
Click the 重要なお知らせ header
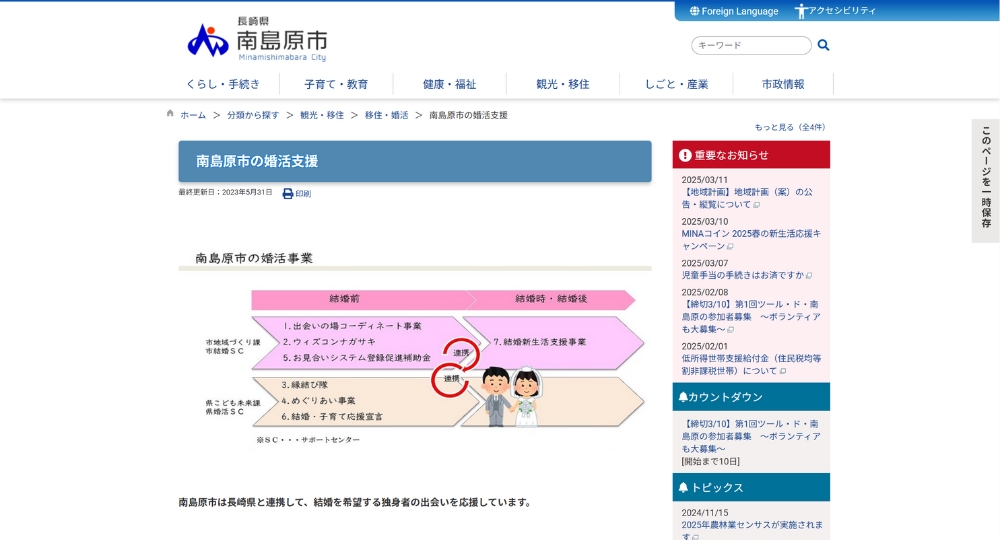751,155
